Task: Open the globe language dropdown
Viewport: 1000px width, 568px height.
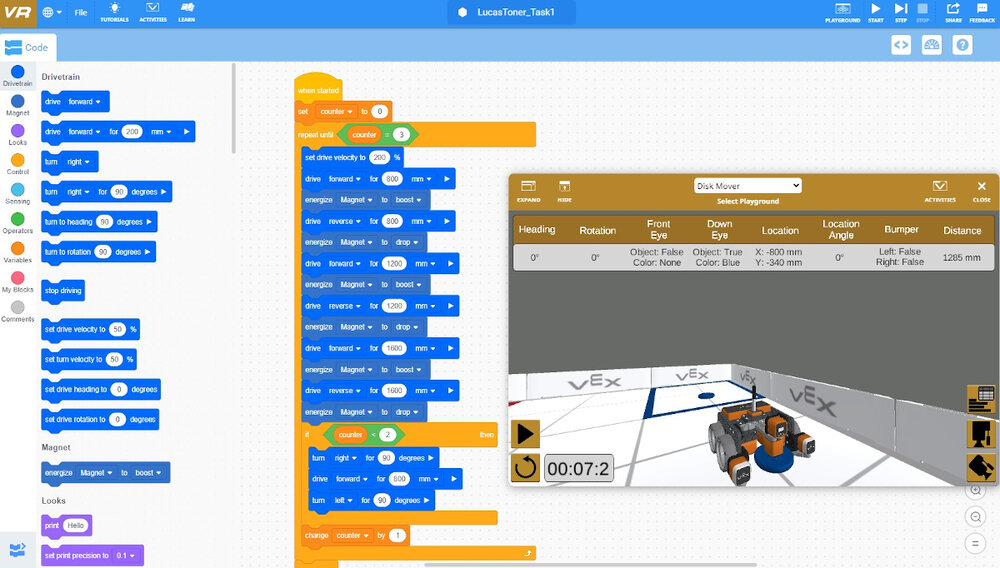Action: 52,13
